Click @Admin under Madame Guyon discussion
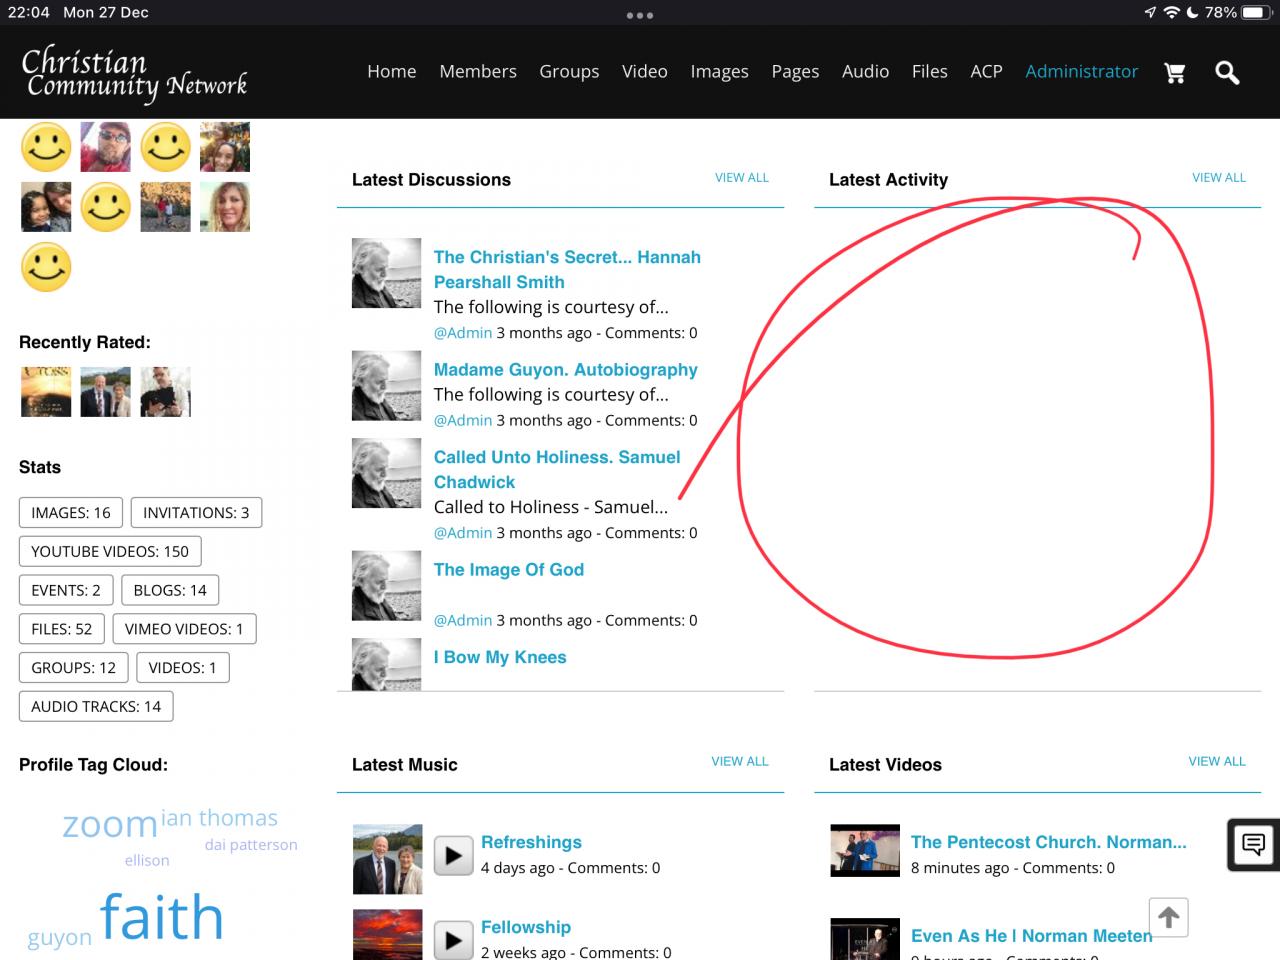 (463, 420)
